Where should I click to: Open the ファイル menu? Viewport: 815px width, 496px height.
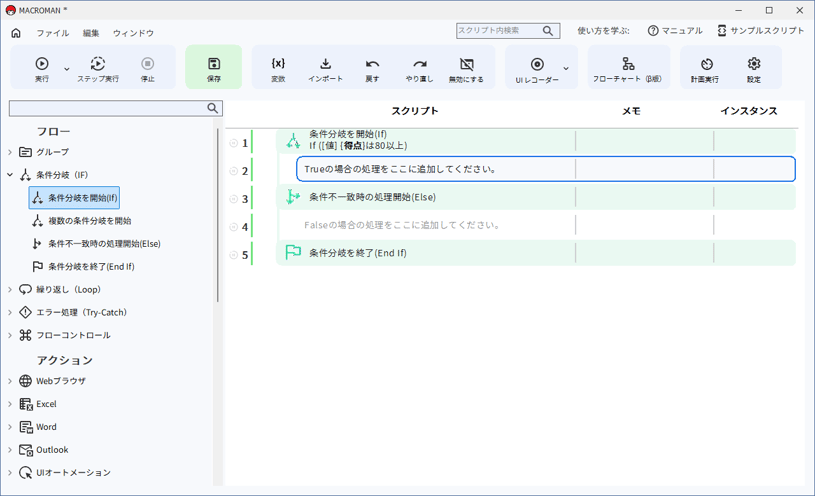click(52, 33)
